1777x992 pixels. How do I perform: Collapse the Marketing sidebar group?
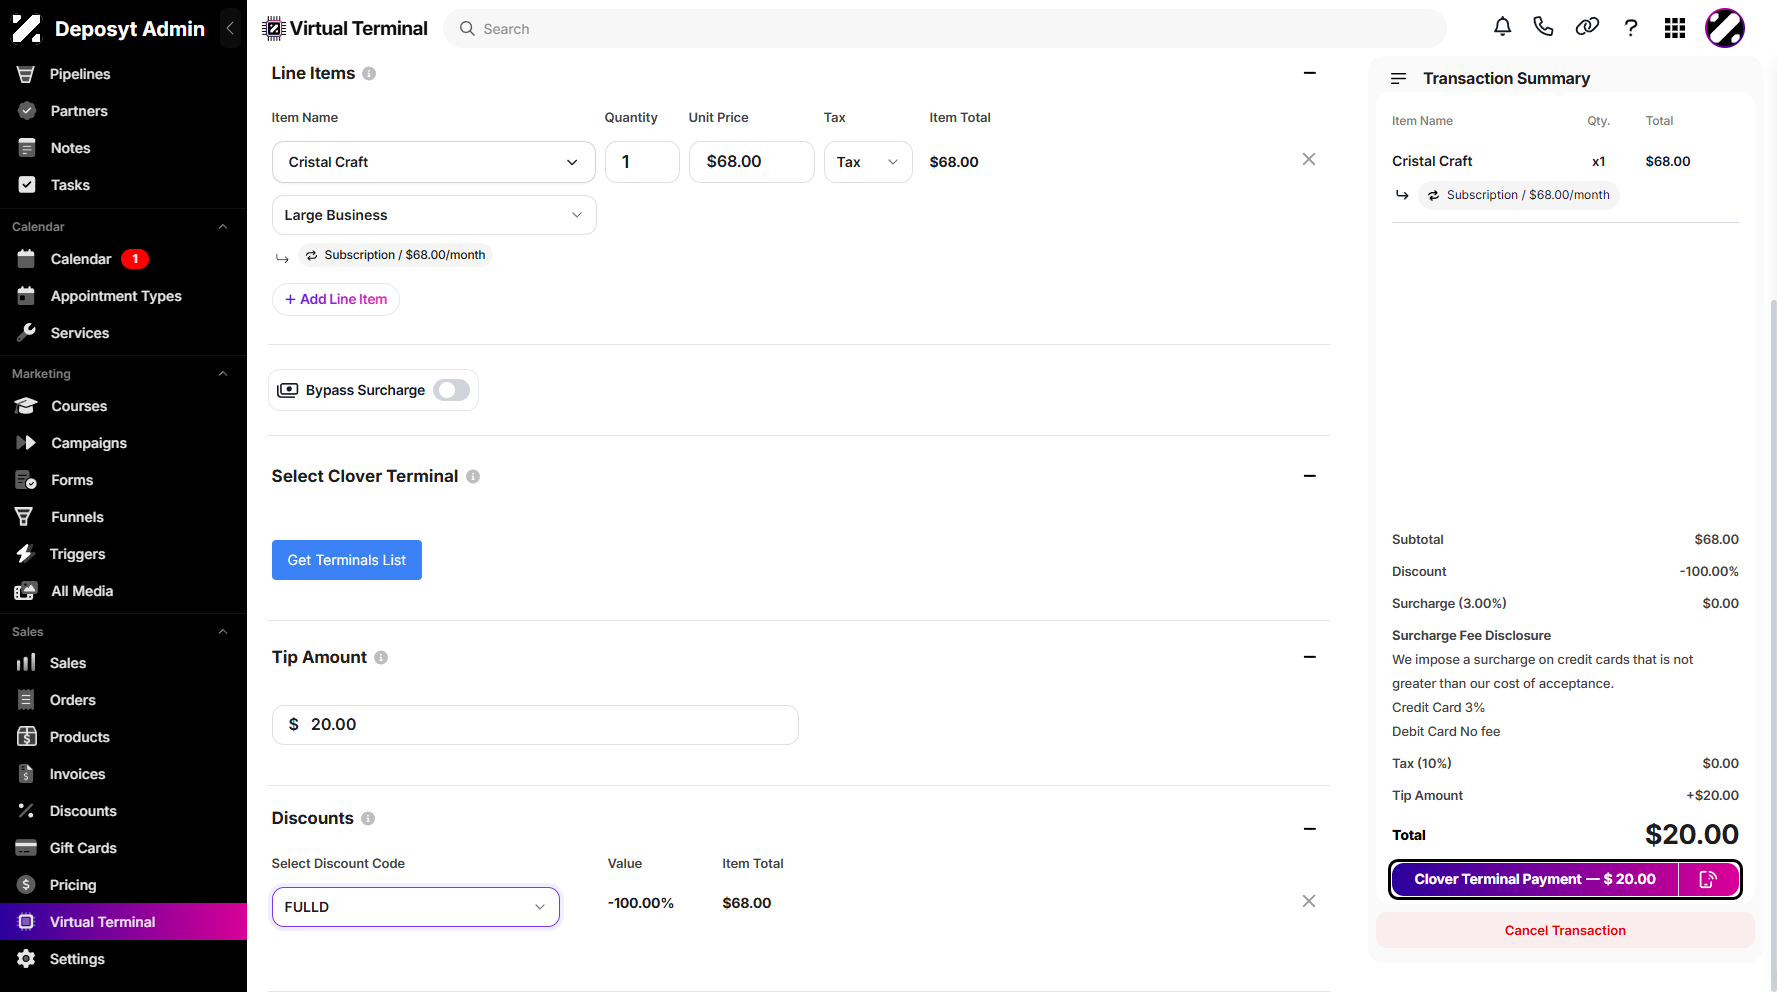pos(223,374)
